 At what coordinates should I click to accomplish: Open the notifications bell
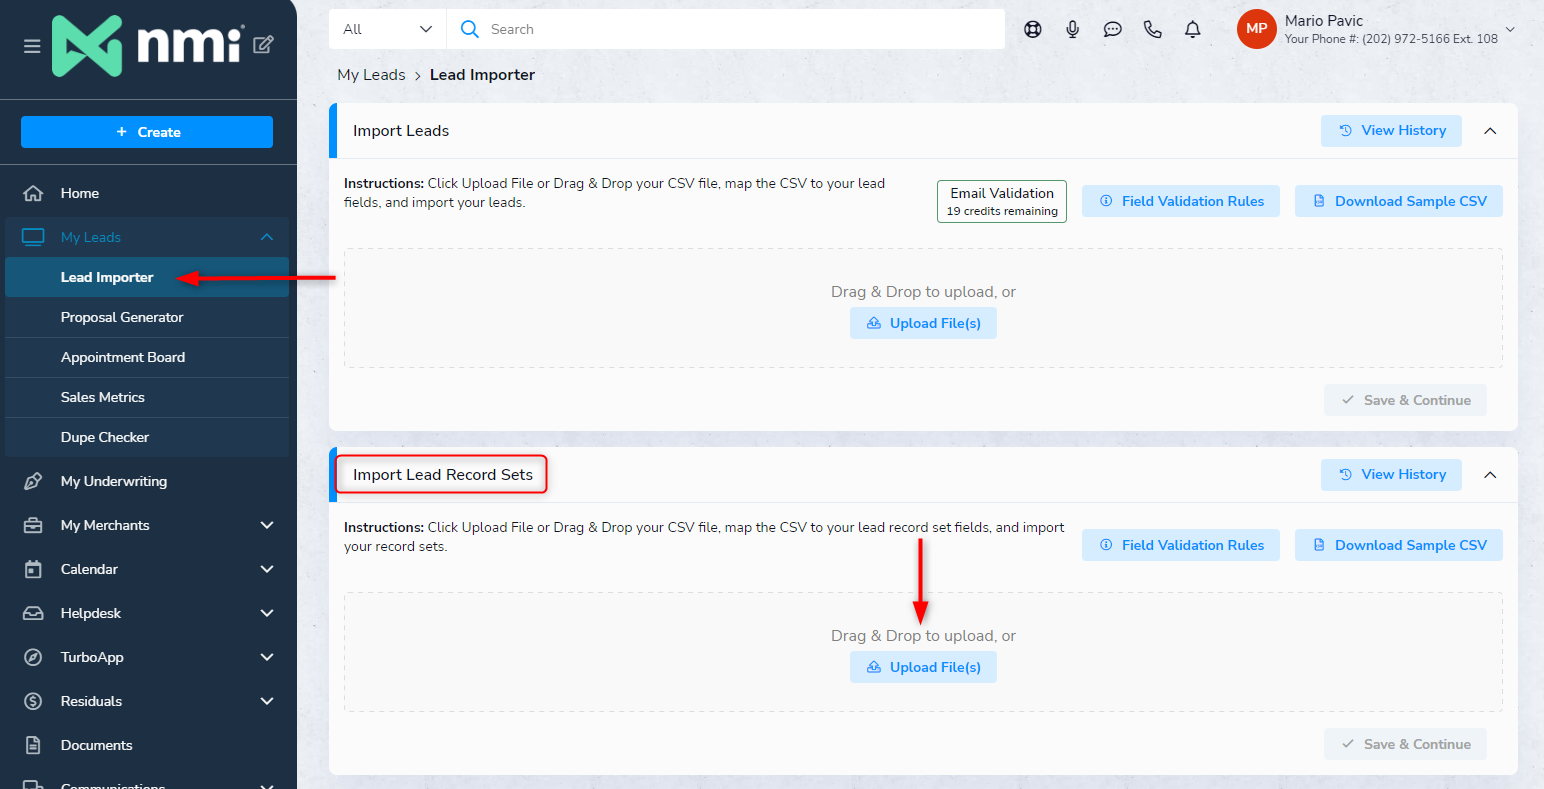tap(1193, 29)
